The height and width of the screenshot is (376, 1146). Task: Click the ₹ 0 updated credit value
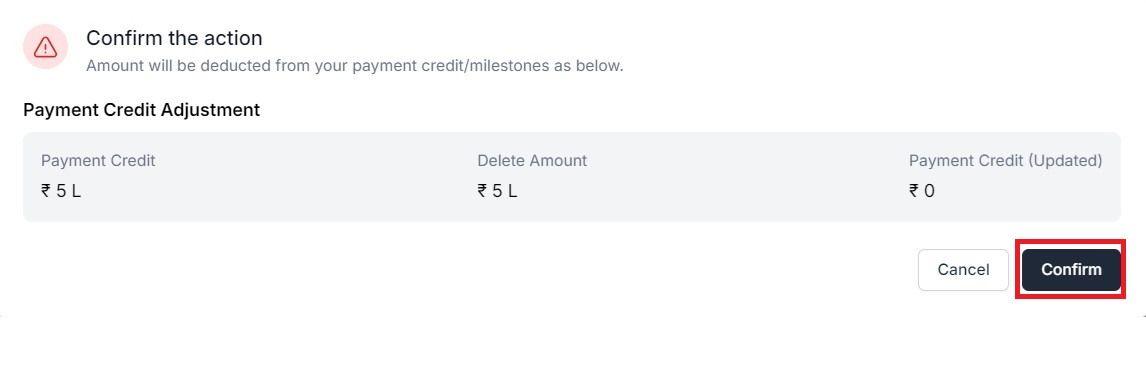pyautogui.click(x=922, y=191)
